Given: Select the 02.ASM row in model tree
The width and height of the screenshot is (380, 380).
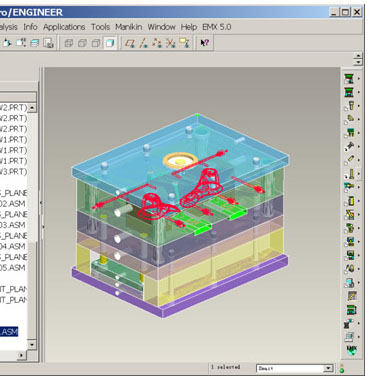Looking at the screenshot, I should tap(14, 204).
